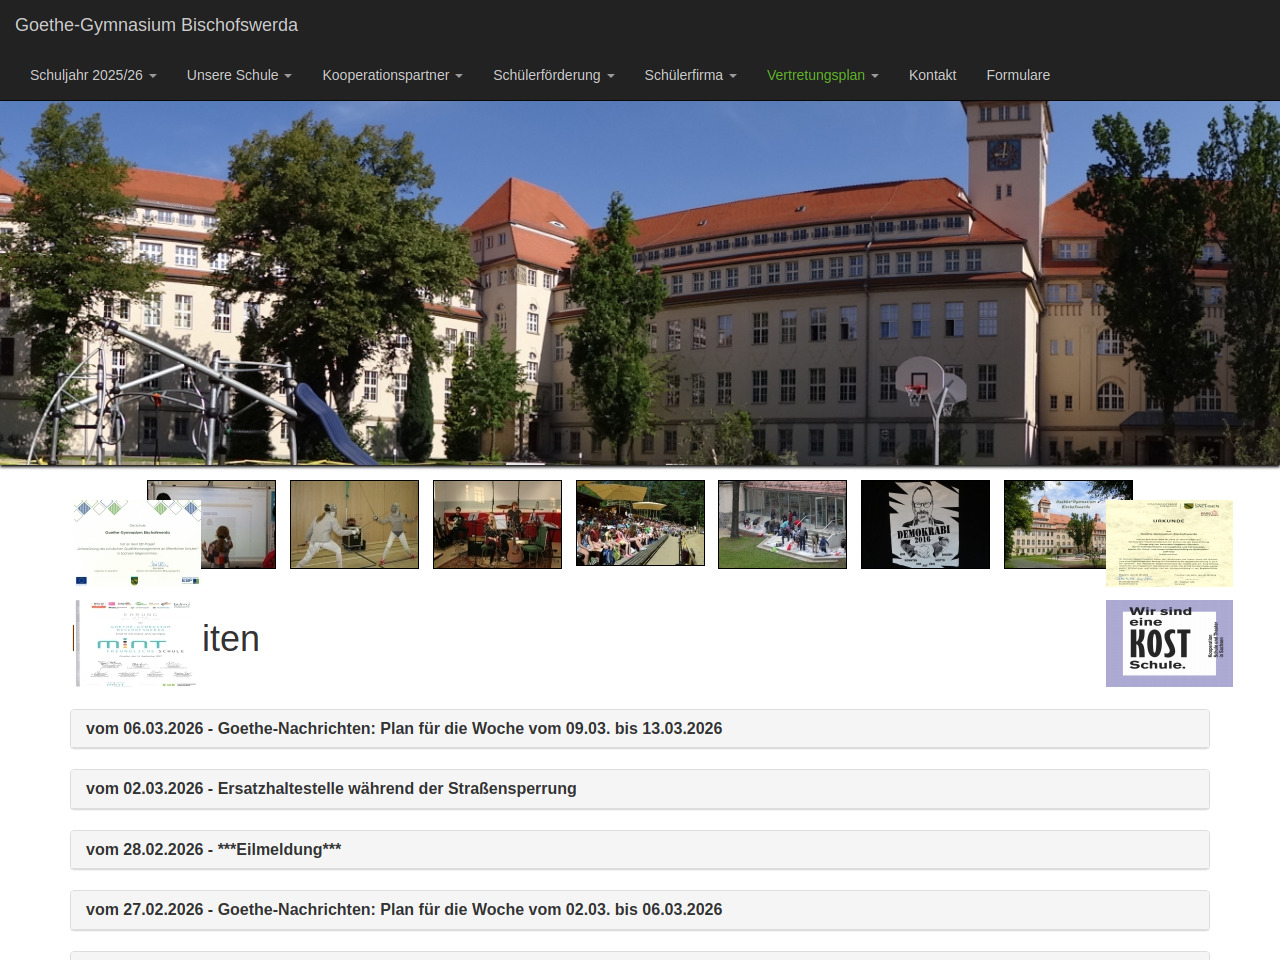Image resolution: width=1280 pixels, height=960 pixels.
Task: Open the Schülerfirma dropdown
Action: click(690, 75)
